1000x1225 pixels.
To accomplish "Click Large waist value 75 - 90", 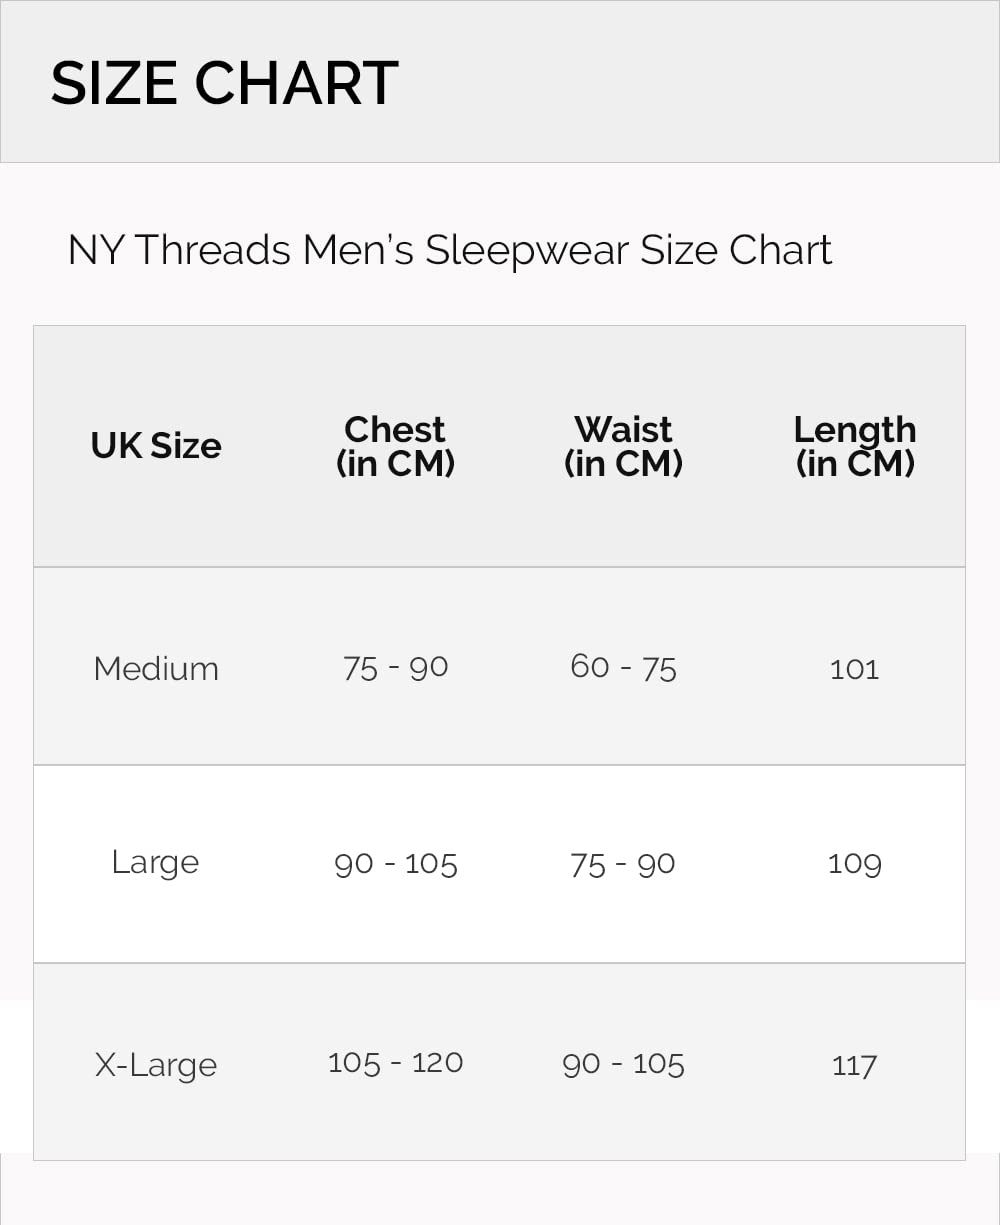I will 623,864.
